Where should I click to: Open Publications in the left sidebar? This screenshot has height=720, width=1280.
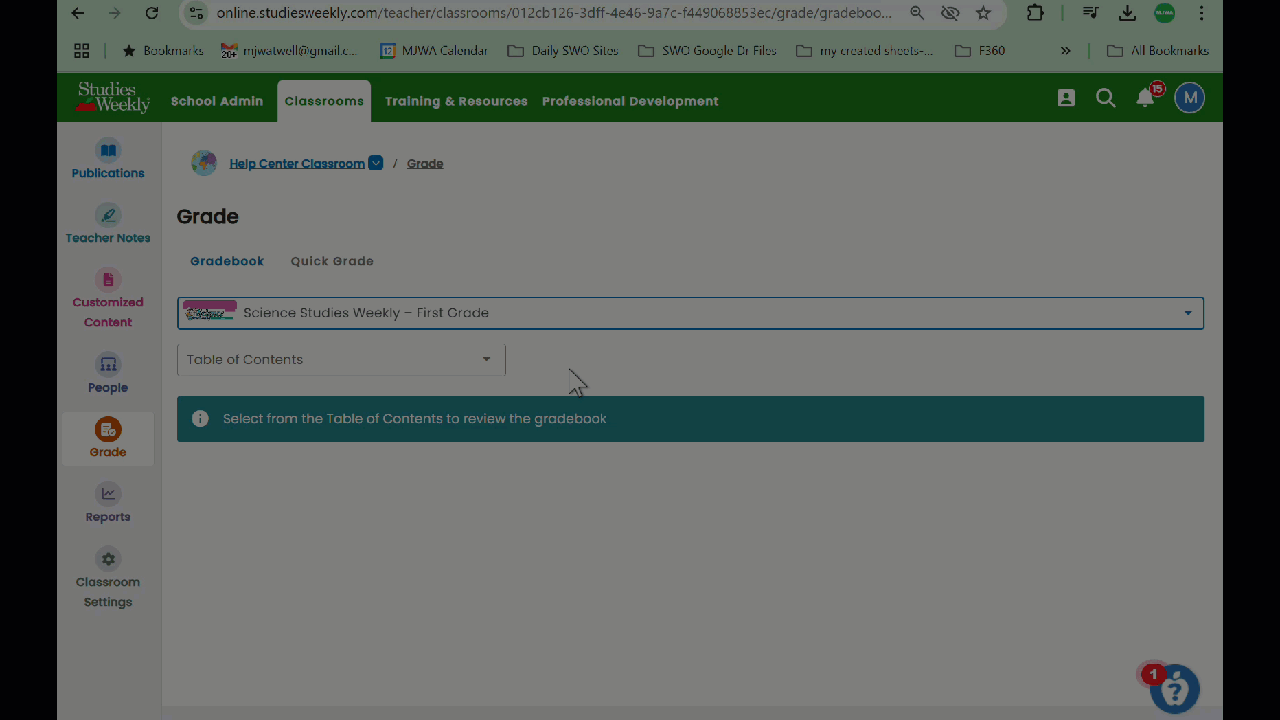108,160
